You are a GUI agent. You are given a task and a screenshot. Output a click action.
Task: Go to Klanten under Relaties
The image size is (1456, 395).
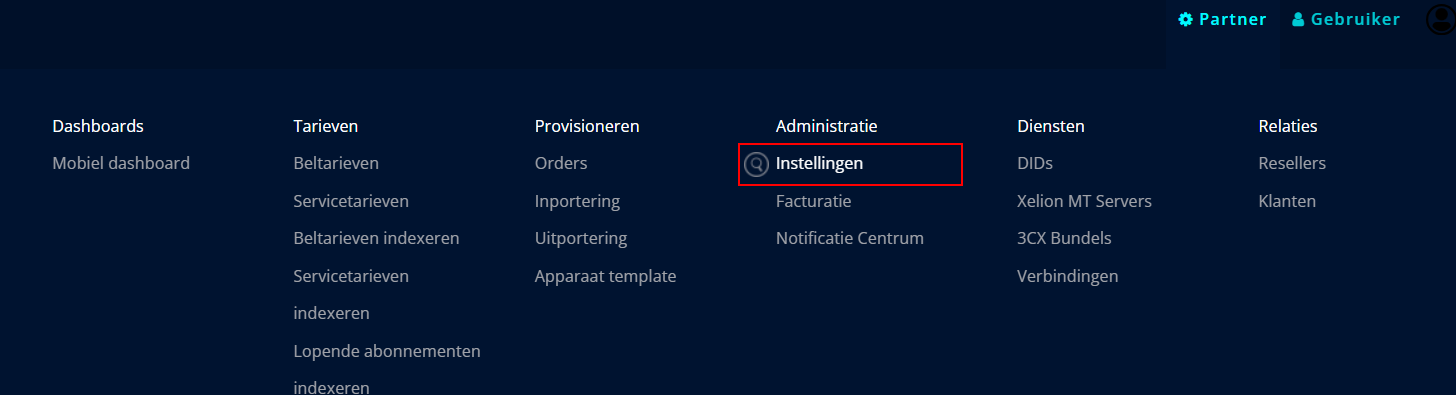tap(1287, 201)
